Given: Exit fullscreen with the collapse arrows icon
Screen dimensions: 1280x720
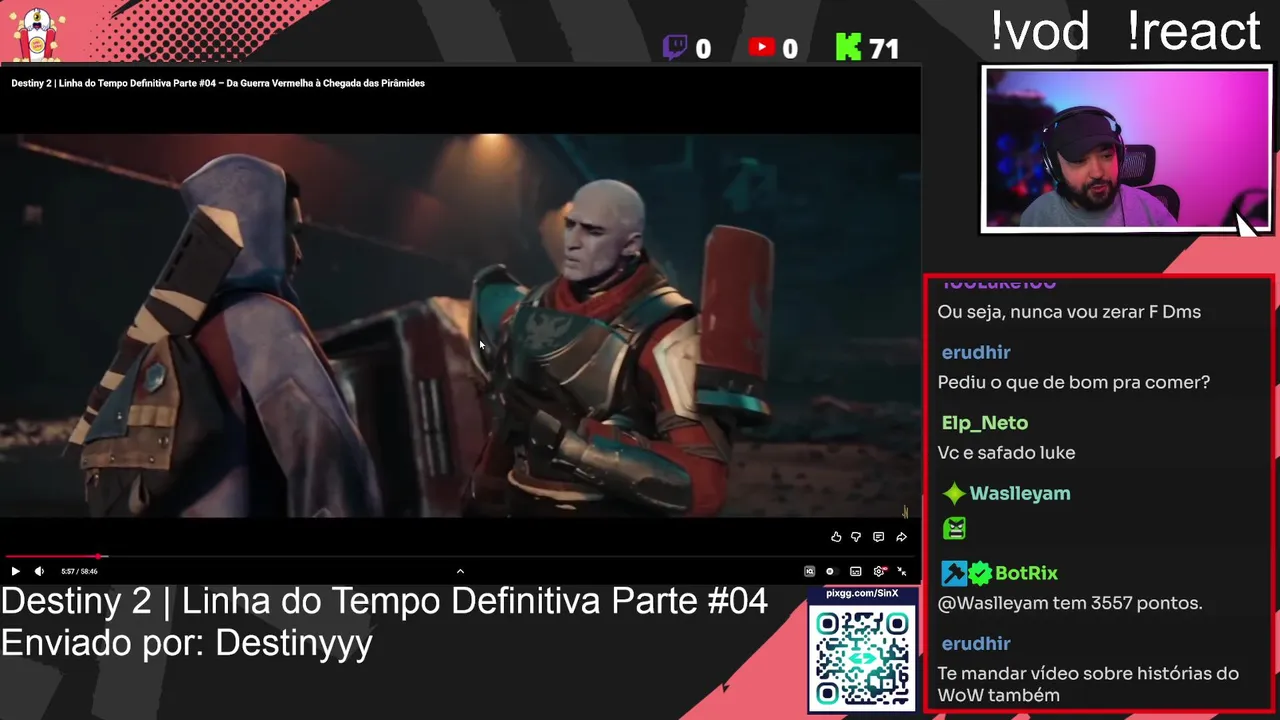Looking at the screenshot, I should 902,571.
